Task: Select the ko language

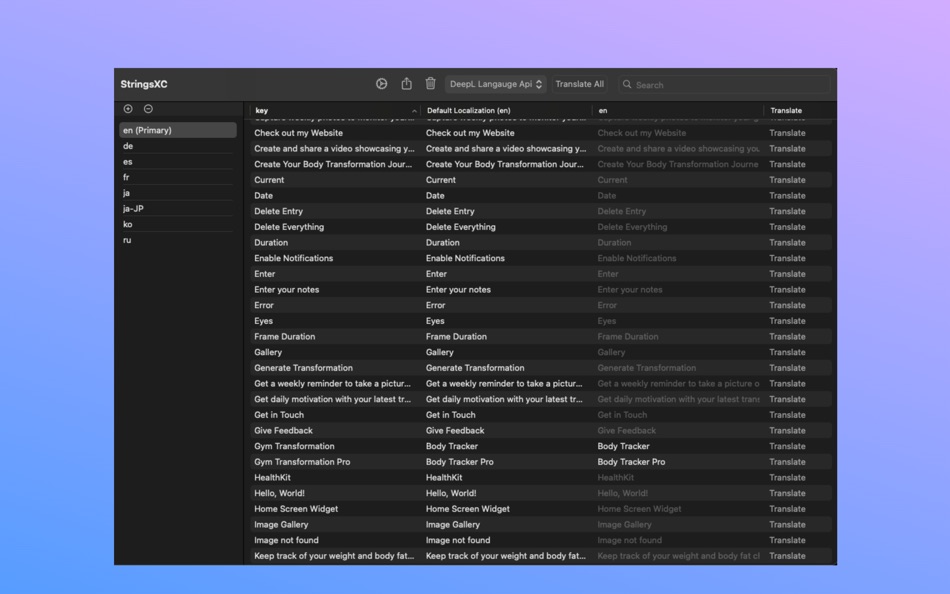Action: click(x=178, y=224)
